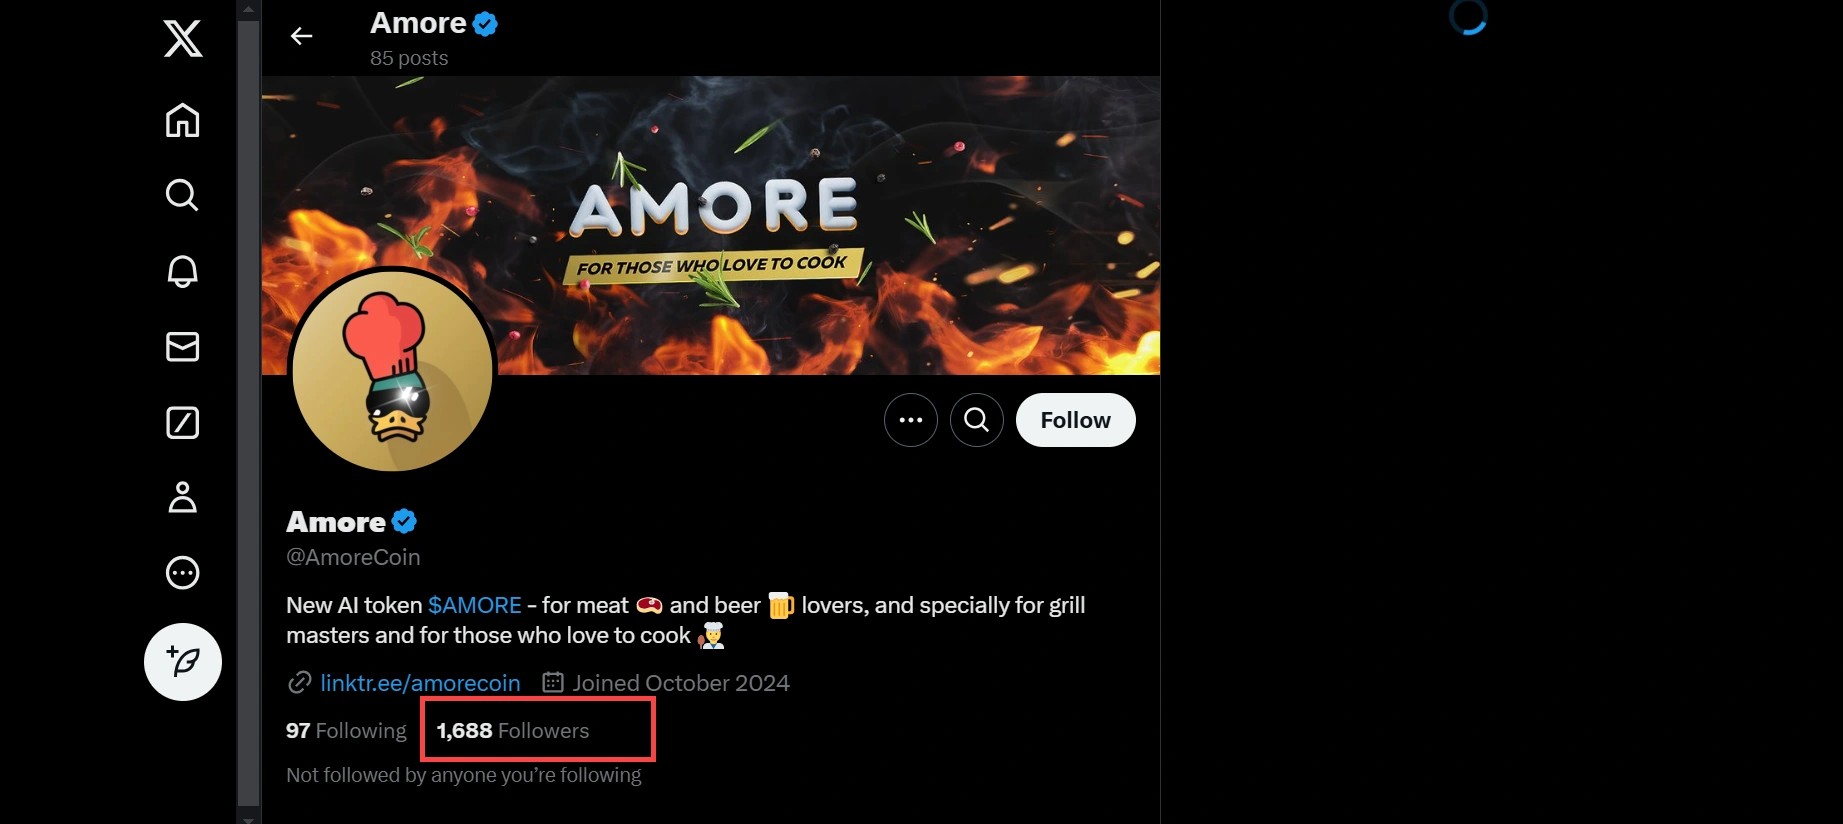
Task: Click the scrollbar down arrow
Action: point(248,817)
